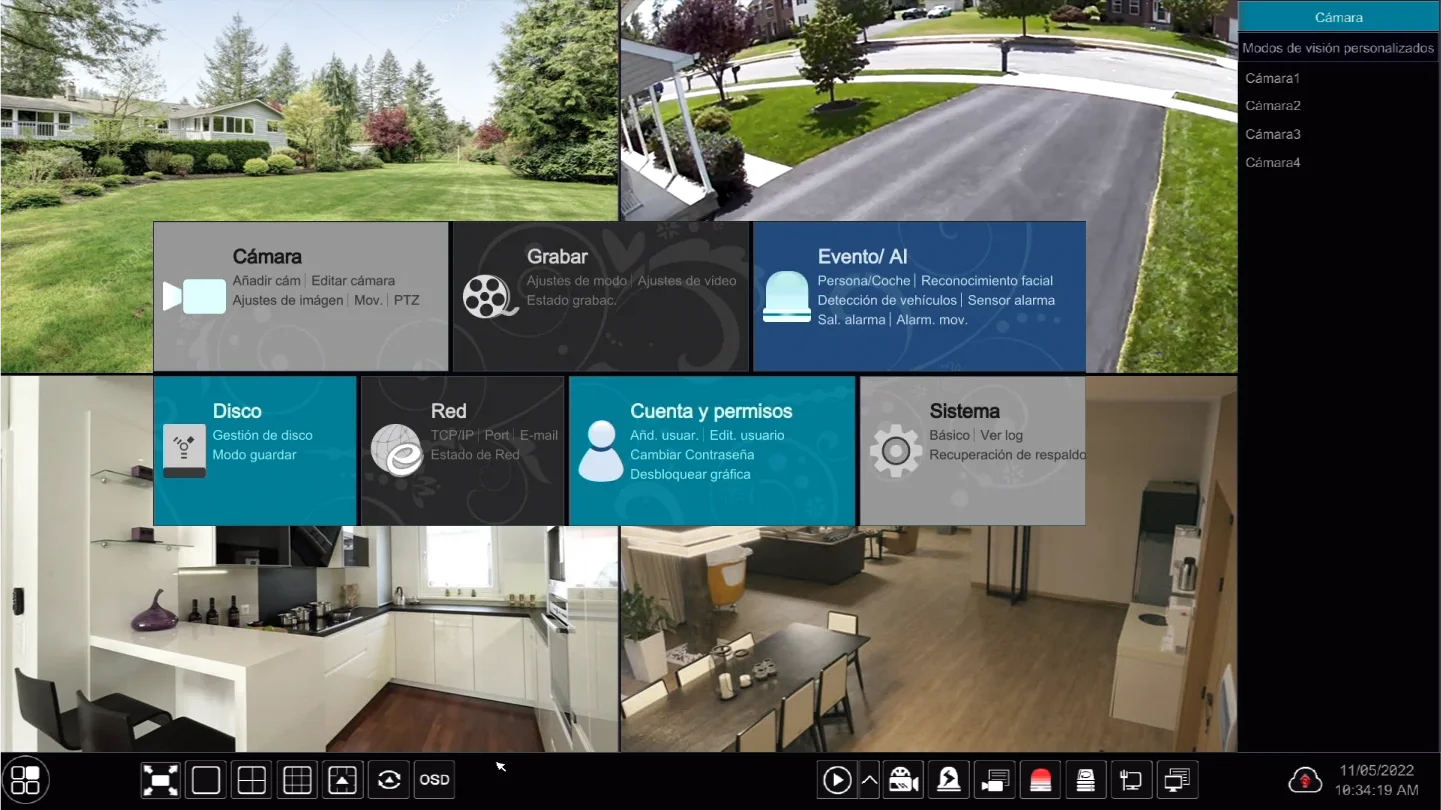
Task: Open playback from the bottom toolbar
Action: pos(837,780)
